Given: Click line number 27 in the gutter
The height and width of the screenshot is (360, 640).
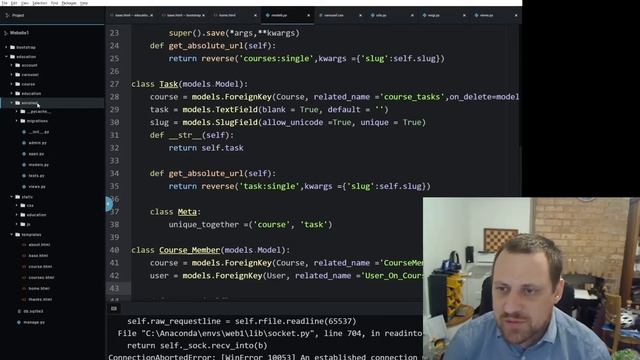Looking at the screenshot, I should [114, 84].
